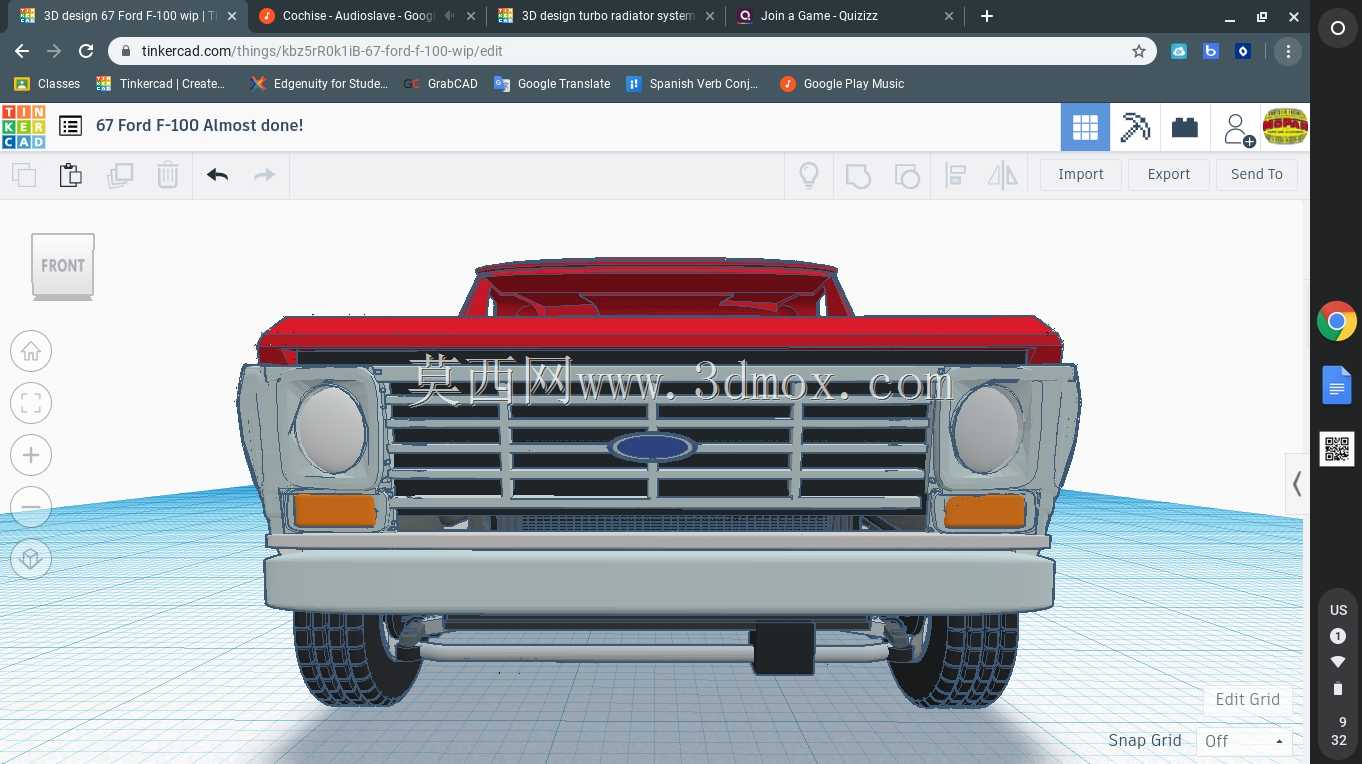Open Chrome three-dot menu
Viewport: 1362px width, 764px height.
(1288, 51)
